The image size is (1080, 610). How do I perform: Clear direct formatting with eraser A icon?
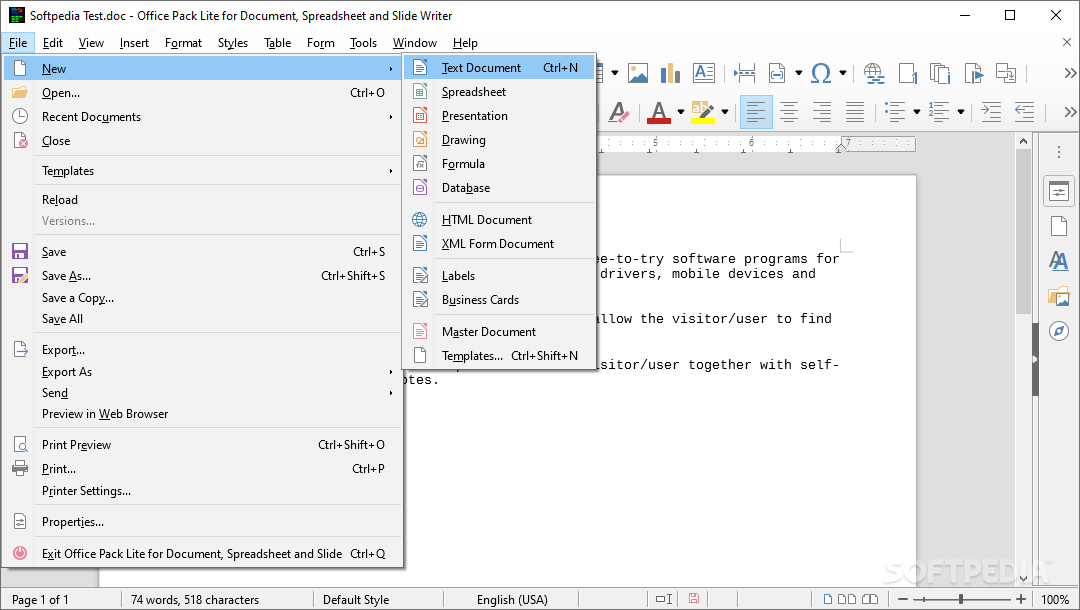pos(619,112)
